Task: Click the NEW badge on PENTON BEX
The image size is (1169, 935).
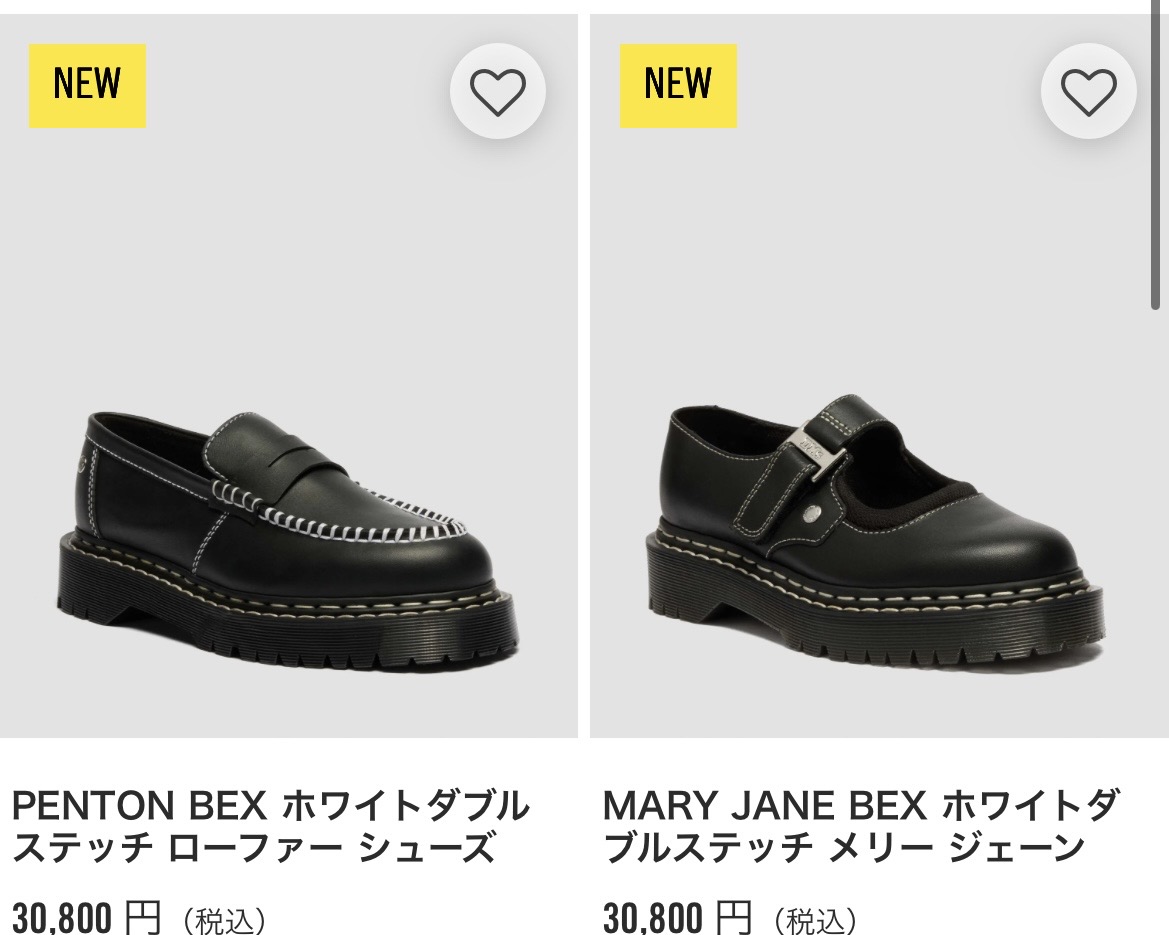Action: coord(87,85)
